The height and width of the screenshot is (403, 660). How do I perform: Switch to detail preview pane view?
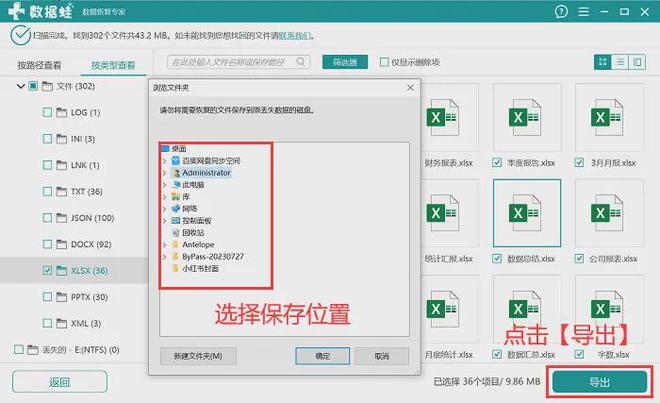click(x=637, y=62)
